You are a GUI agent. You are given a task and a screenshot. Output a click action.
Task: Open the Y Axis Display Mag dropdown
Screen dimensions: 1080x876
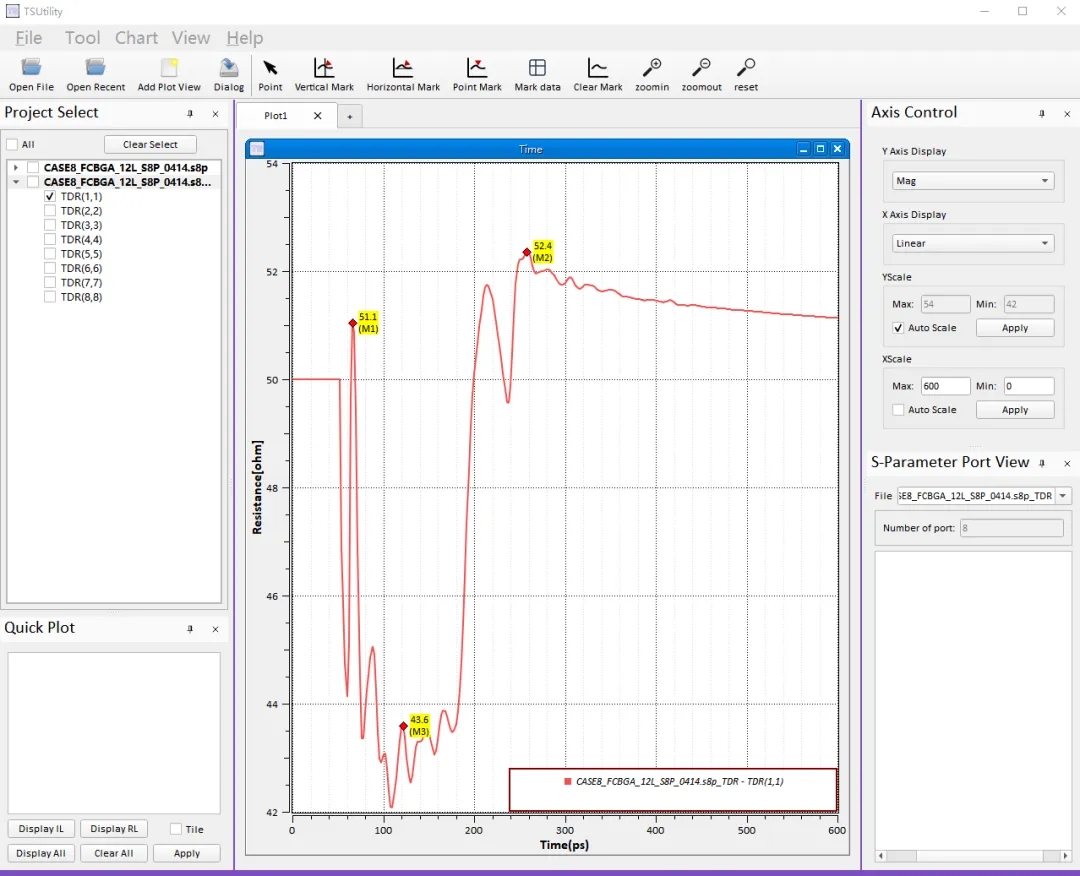[972, 181]
